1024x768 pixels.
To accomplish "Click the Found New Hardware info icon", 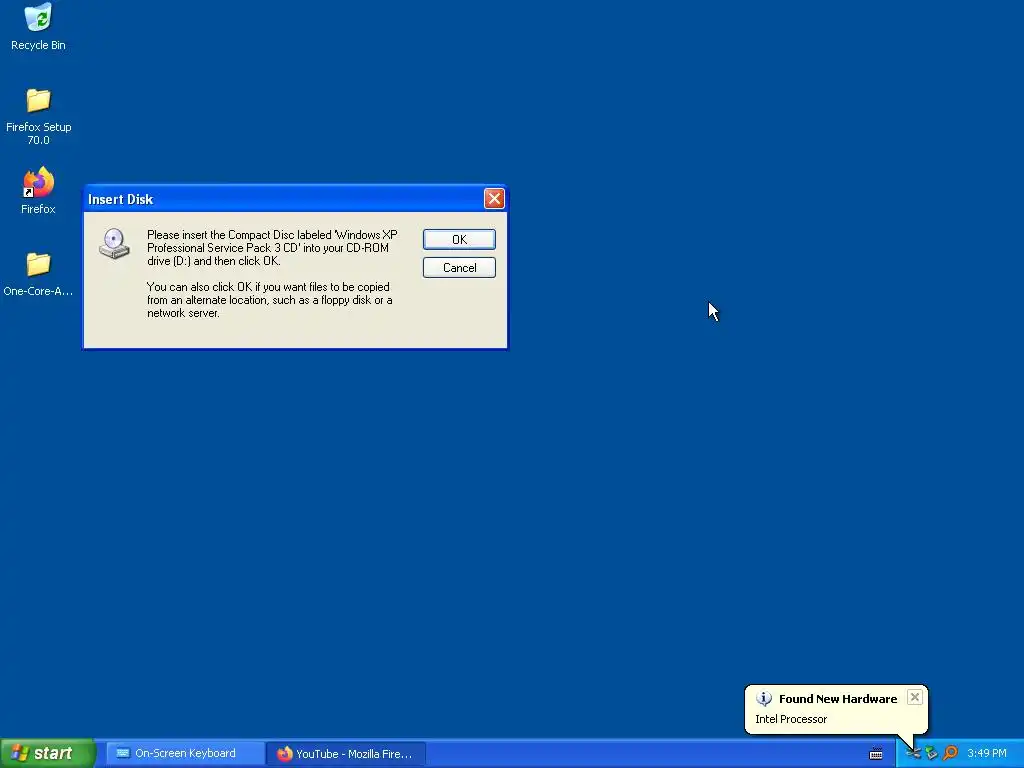I will 763,699.
